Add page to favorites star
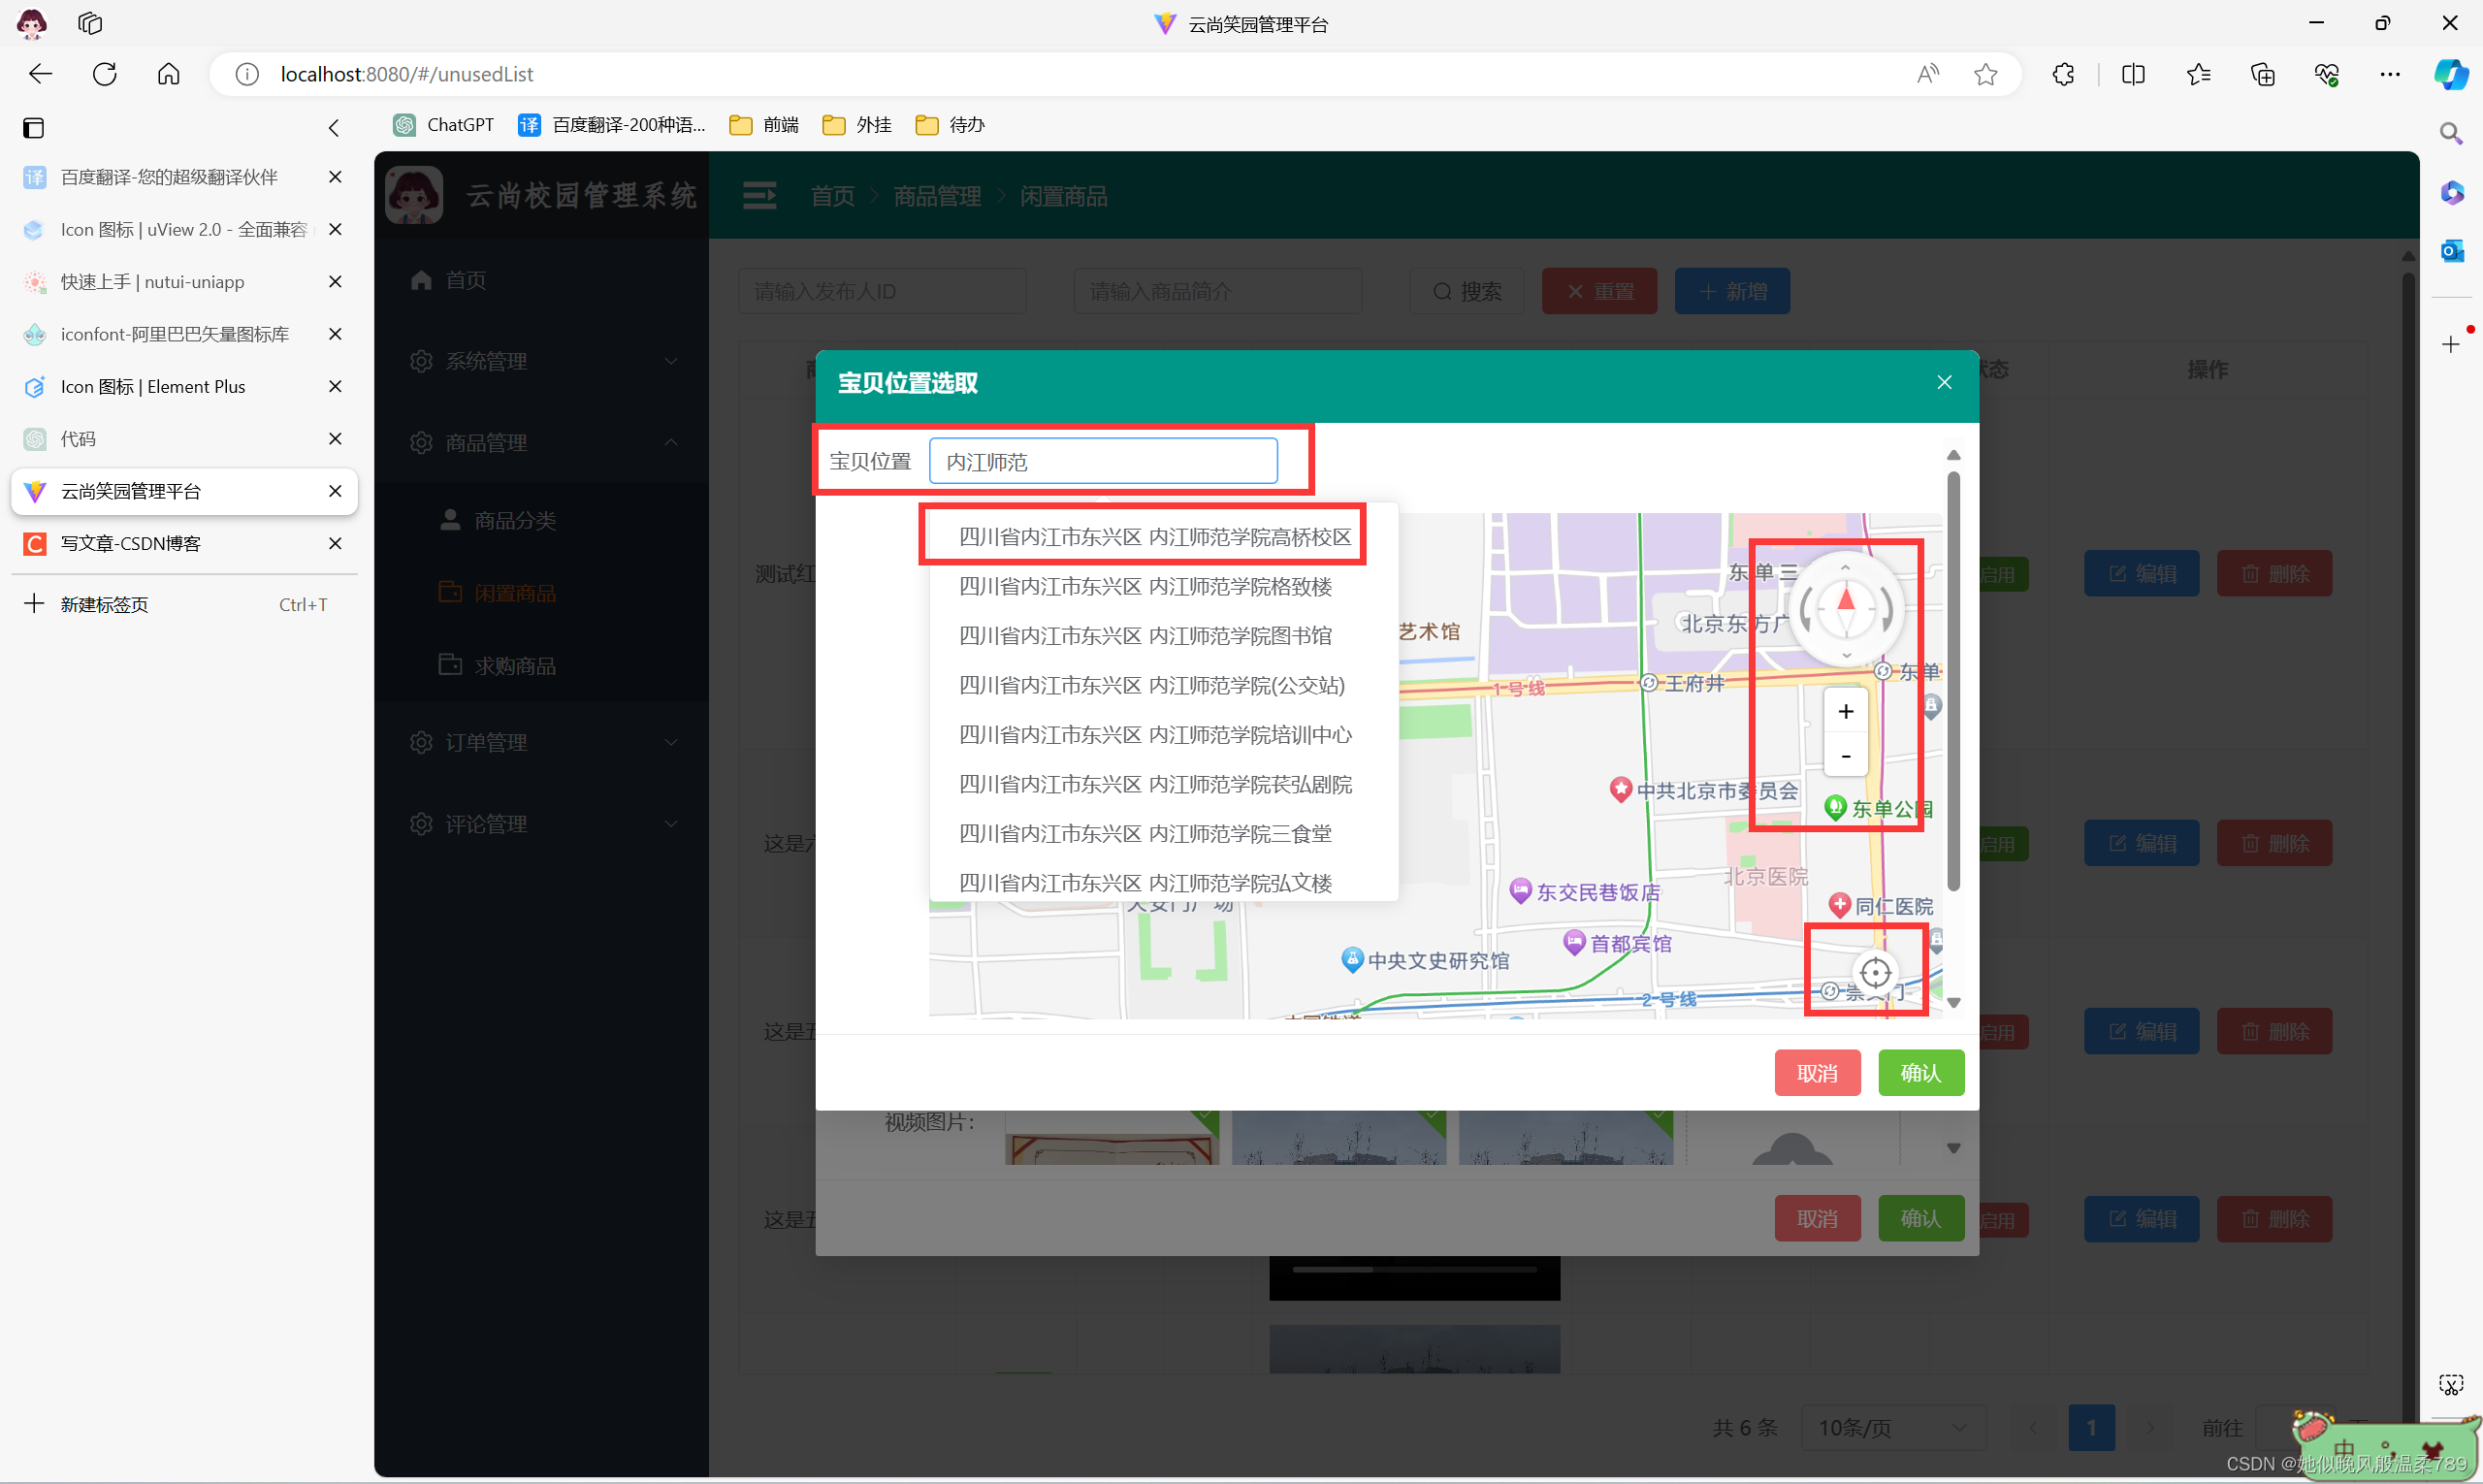 [x=1986, y=74]
